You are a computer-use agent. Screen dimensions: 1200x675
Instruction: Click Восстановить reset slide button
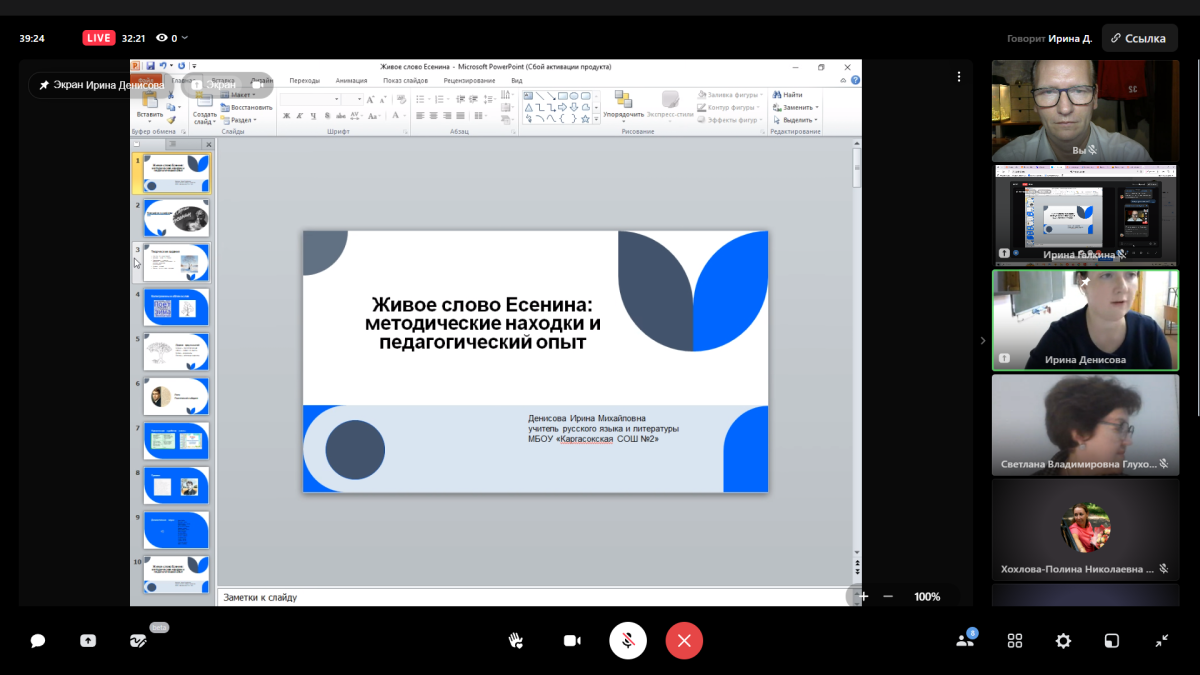pyautogui.click(x=246, y=107)
